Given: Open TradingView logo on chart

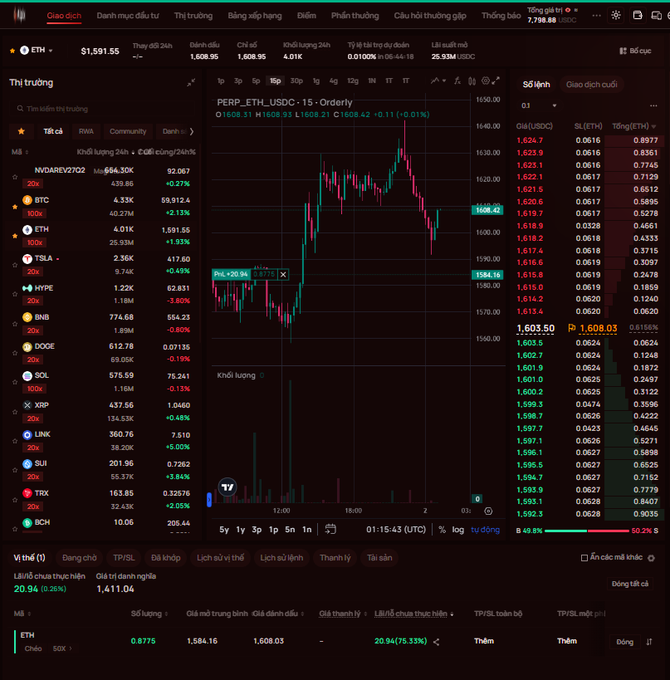Looking at the screenshot, I should (x=227, y=487).
